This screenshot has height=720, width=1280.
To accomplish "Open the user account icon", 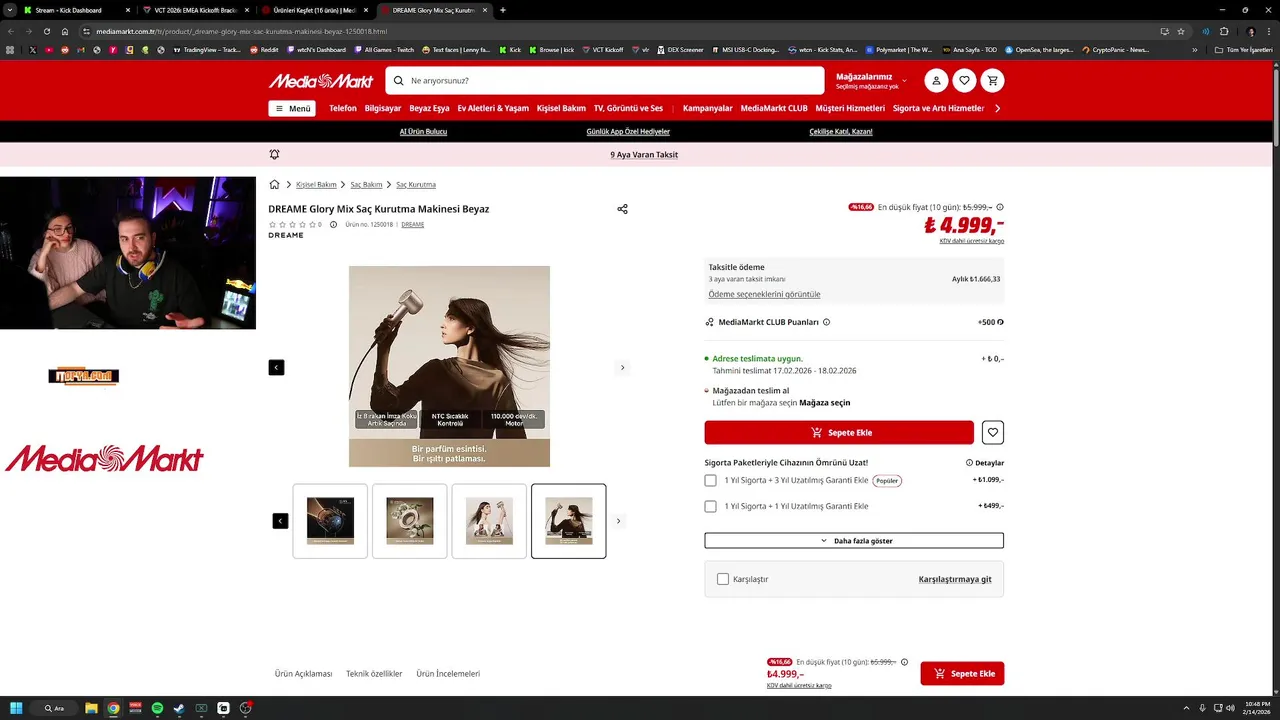I will click(936, 81).
